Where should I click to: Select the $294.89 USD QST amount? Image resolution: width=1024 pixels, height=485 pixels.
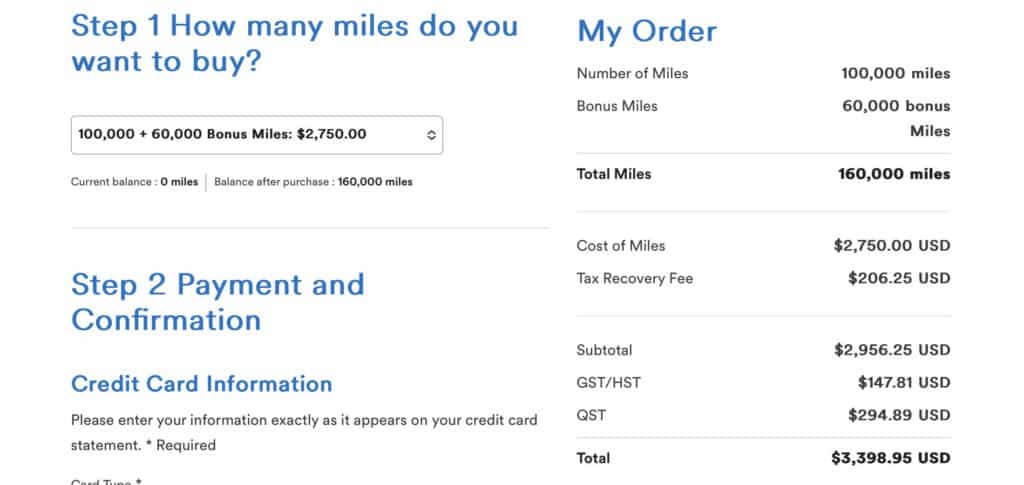898,414
